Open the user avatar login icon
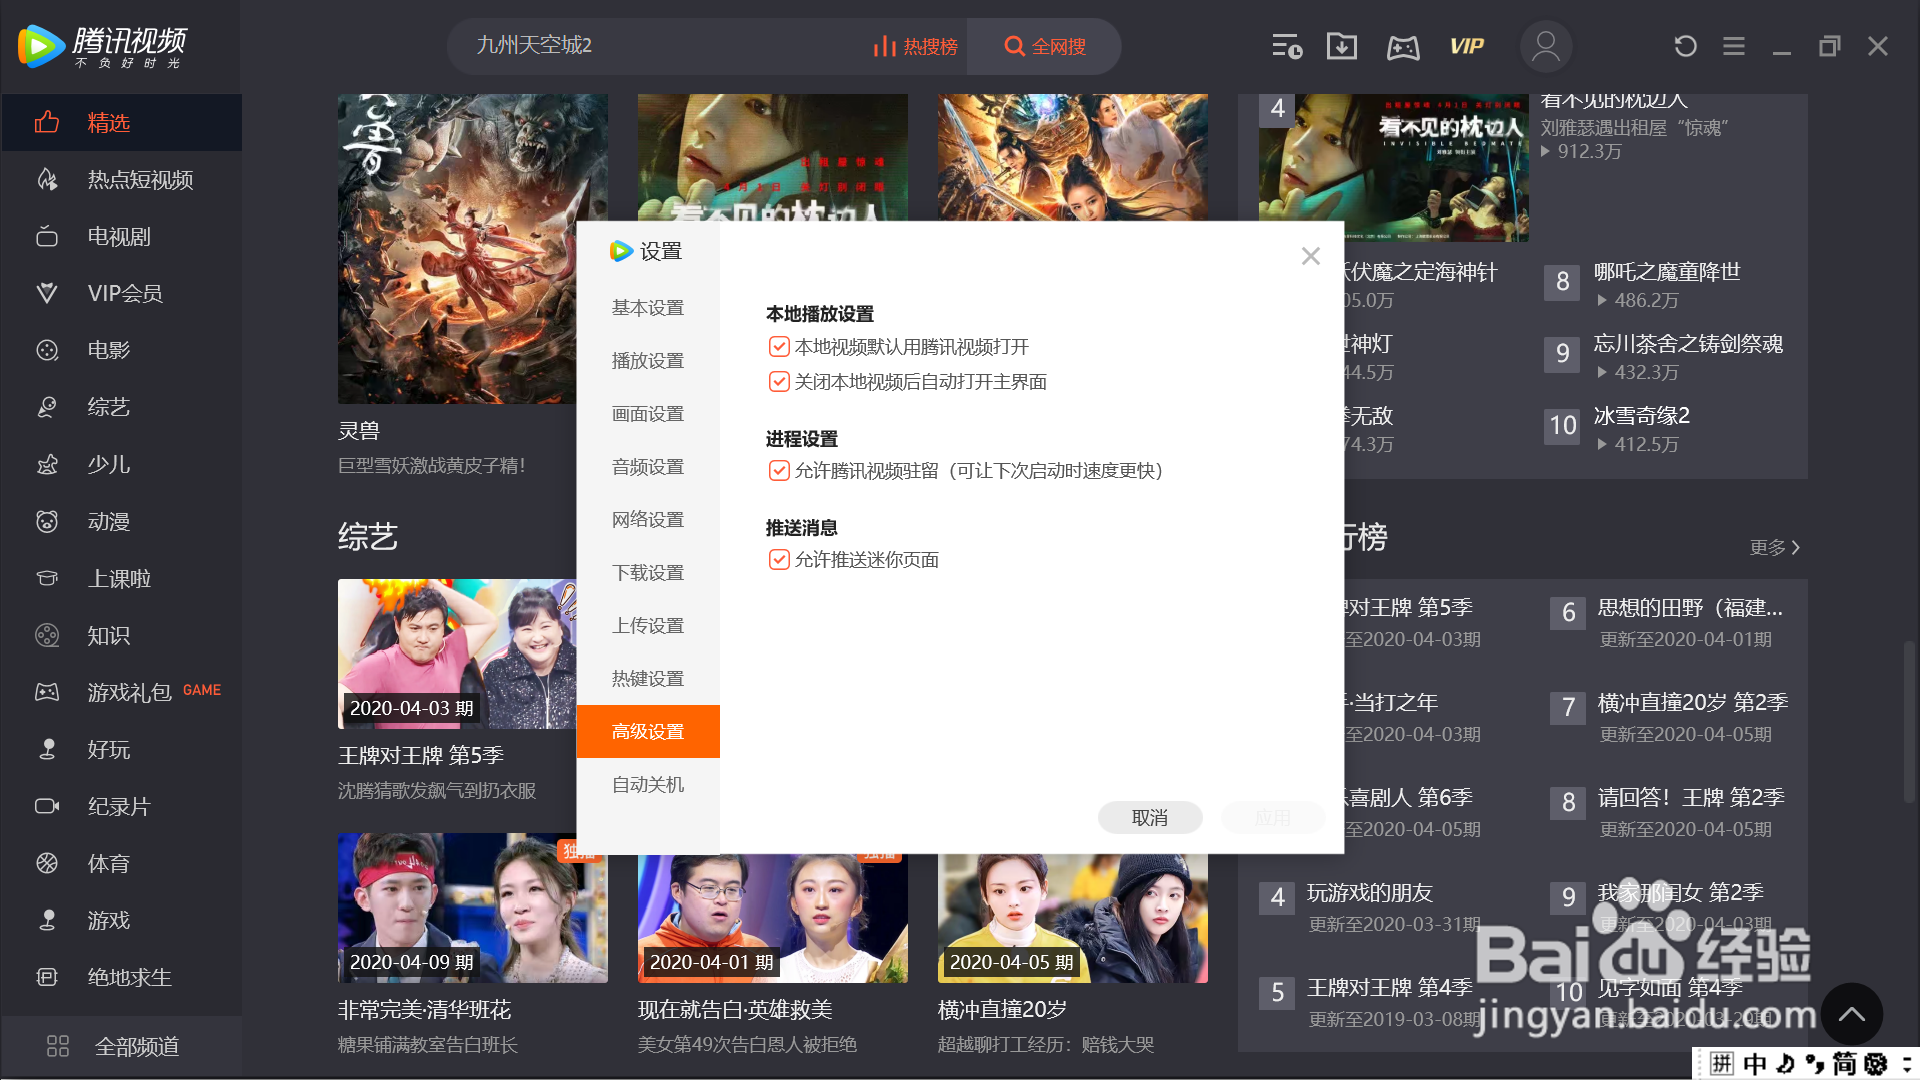This screenshot has width=1920, height=1080. pyautogui.click(x=1545, y=46)
